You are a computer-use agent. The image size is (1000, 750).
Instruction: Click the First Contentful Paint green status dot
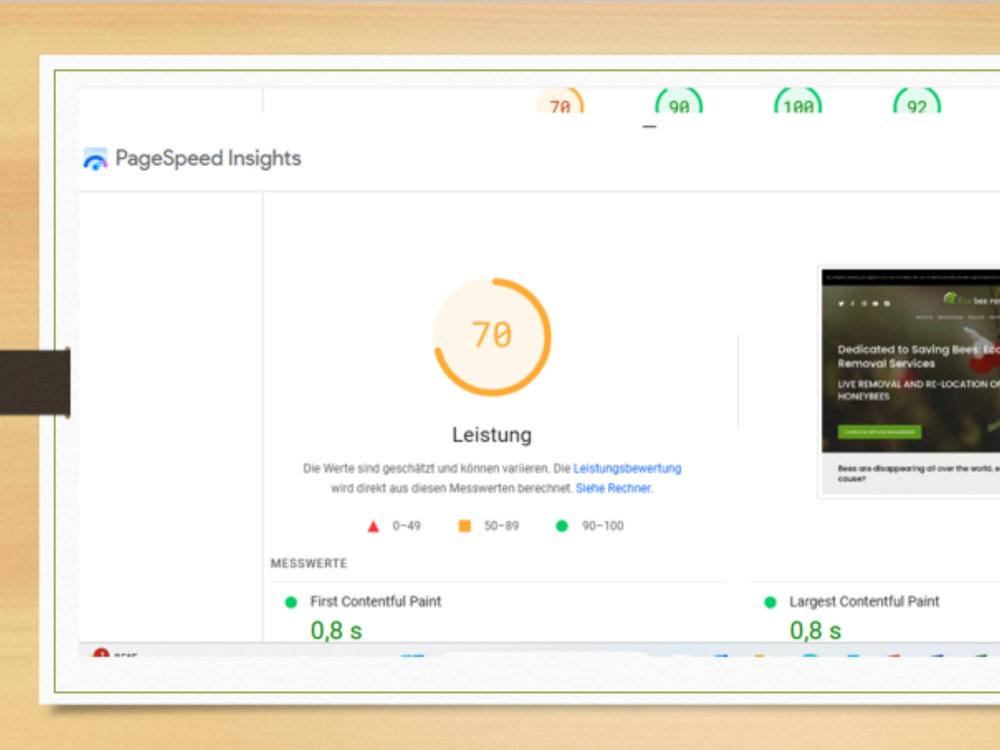pyautogui.click(x=291, y=602)
